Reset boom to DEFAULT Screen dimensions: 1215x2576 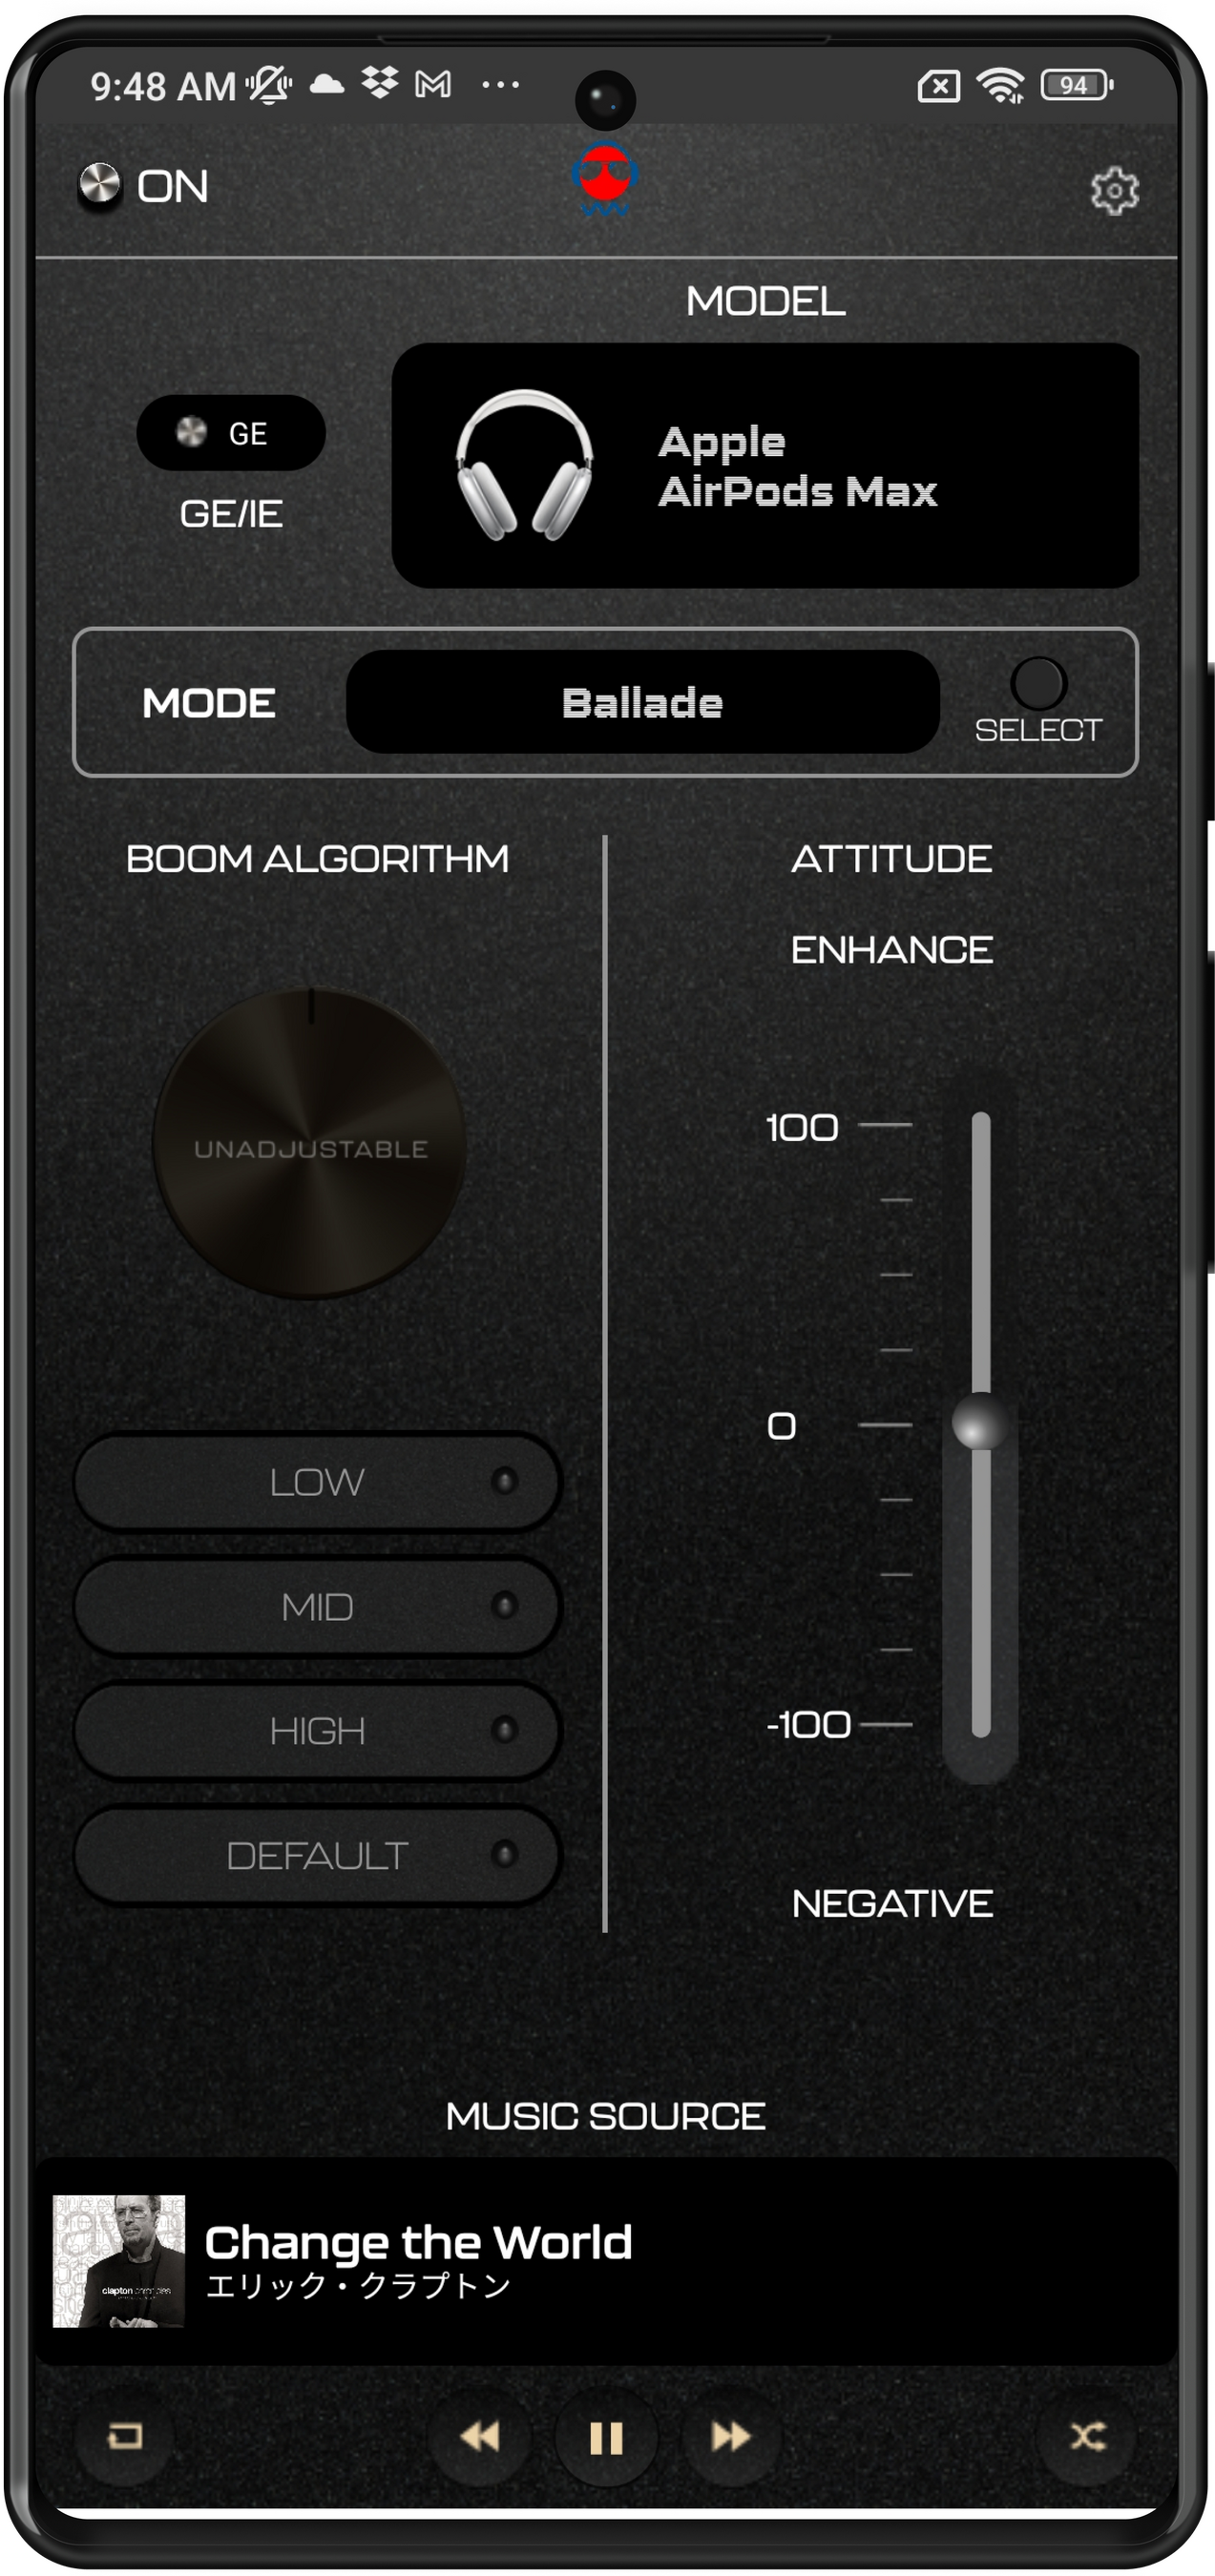[317, 1855]
